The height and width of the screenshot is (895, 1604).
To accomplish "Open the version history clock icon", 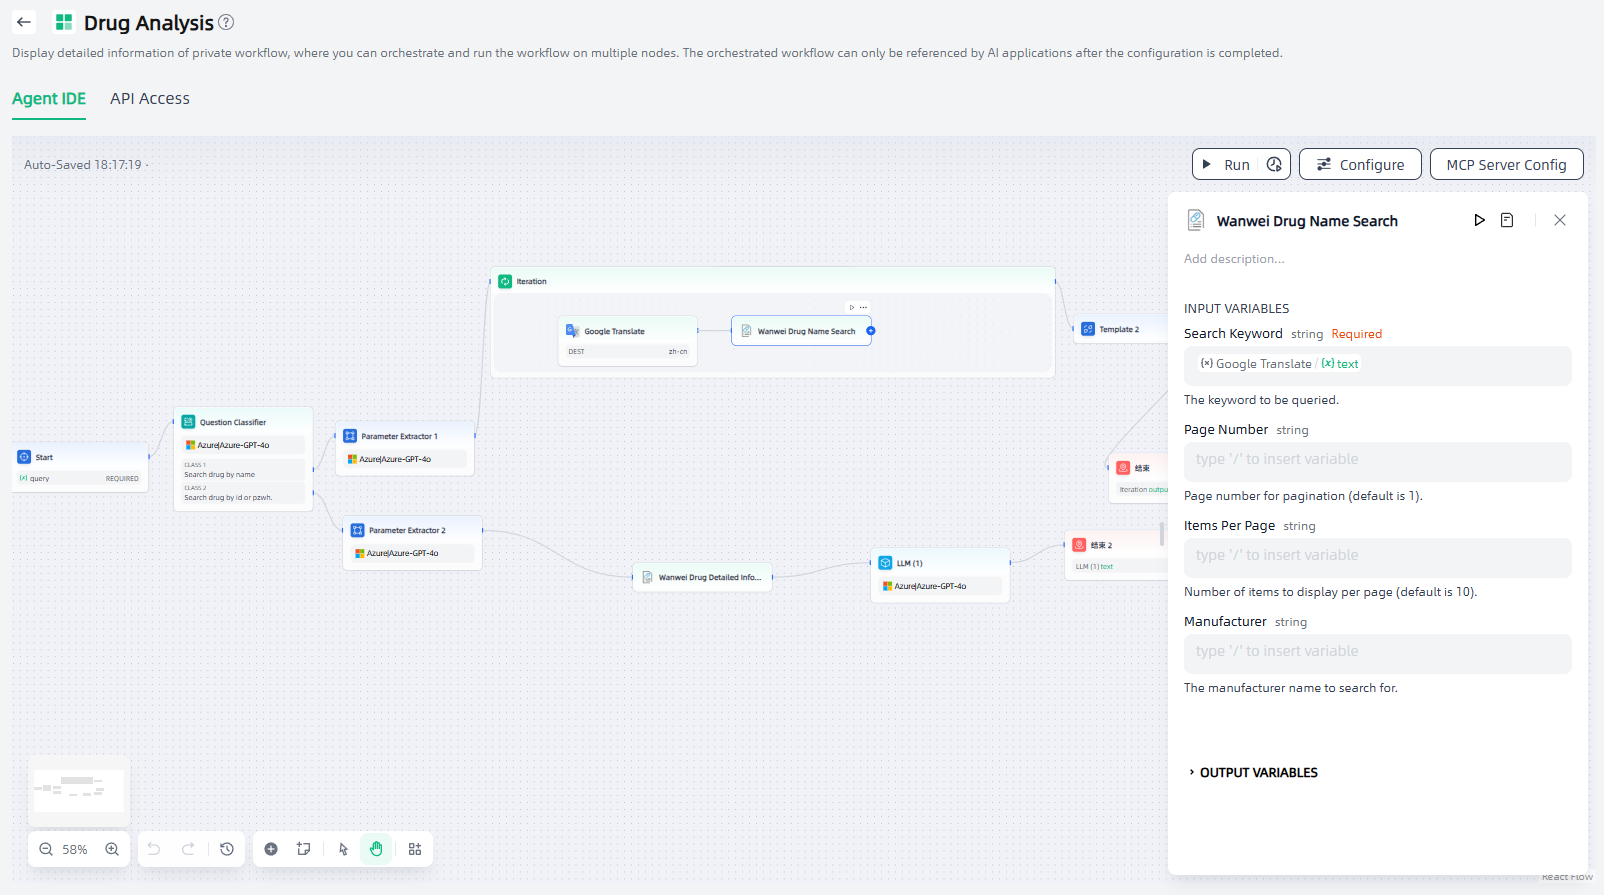I will click(x=227, y=849).
